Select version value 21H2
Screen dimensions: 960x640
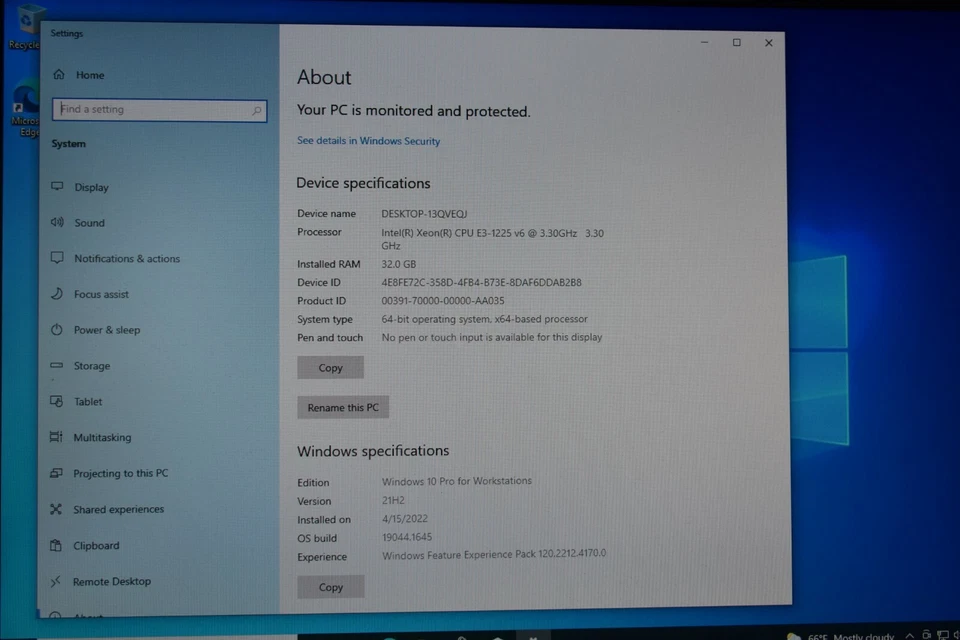point(393,500)
